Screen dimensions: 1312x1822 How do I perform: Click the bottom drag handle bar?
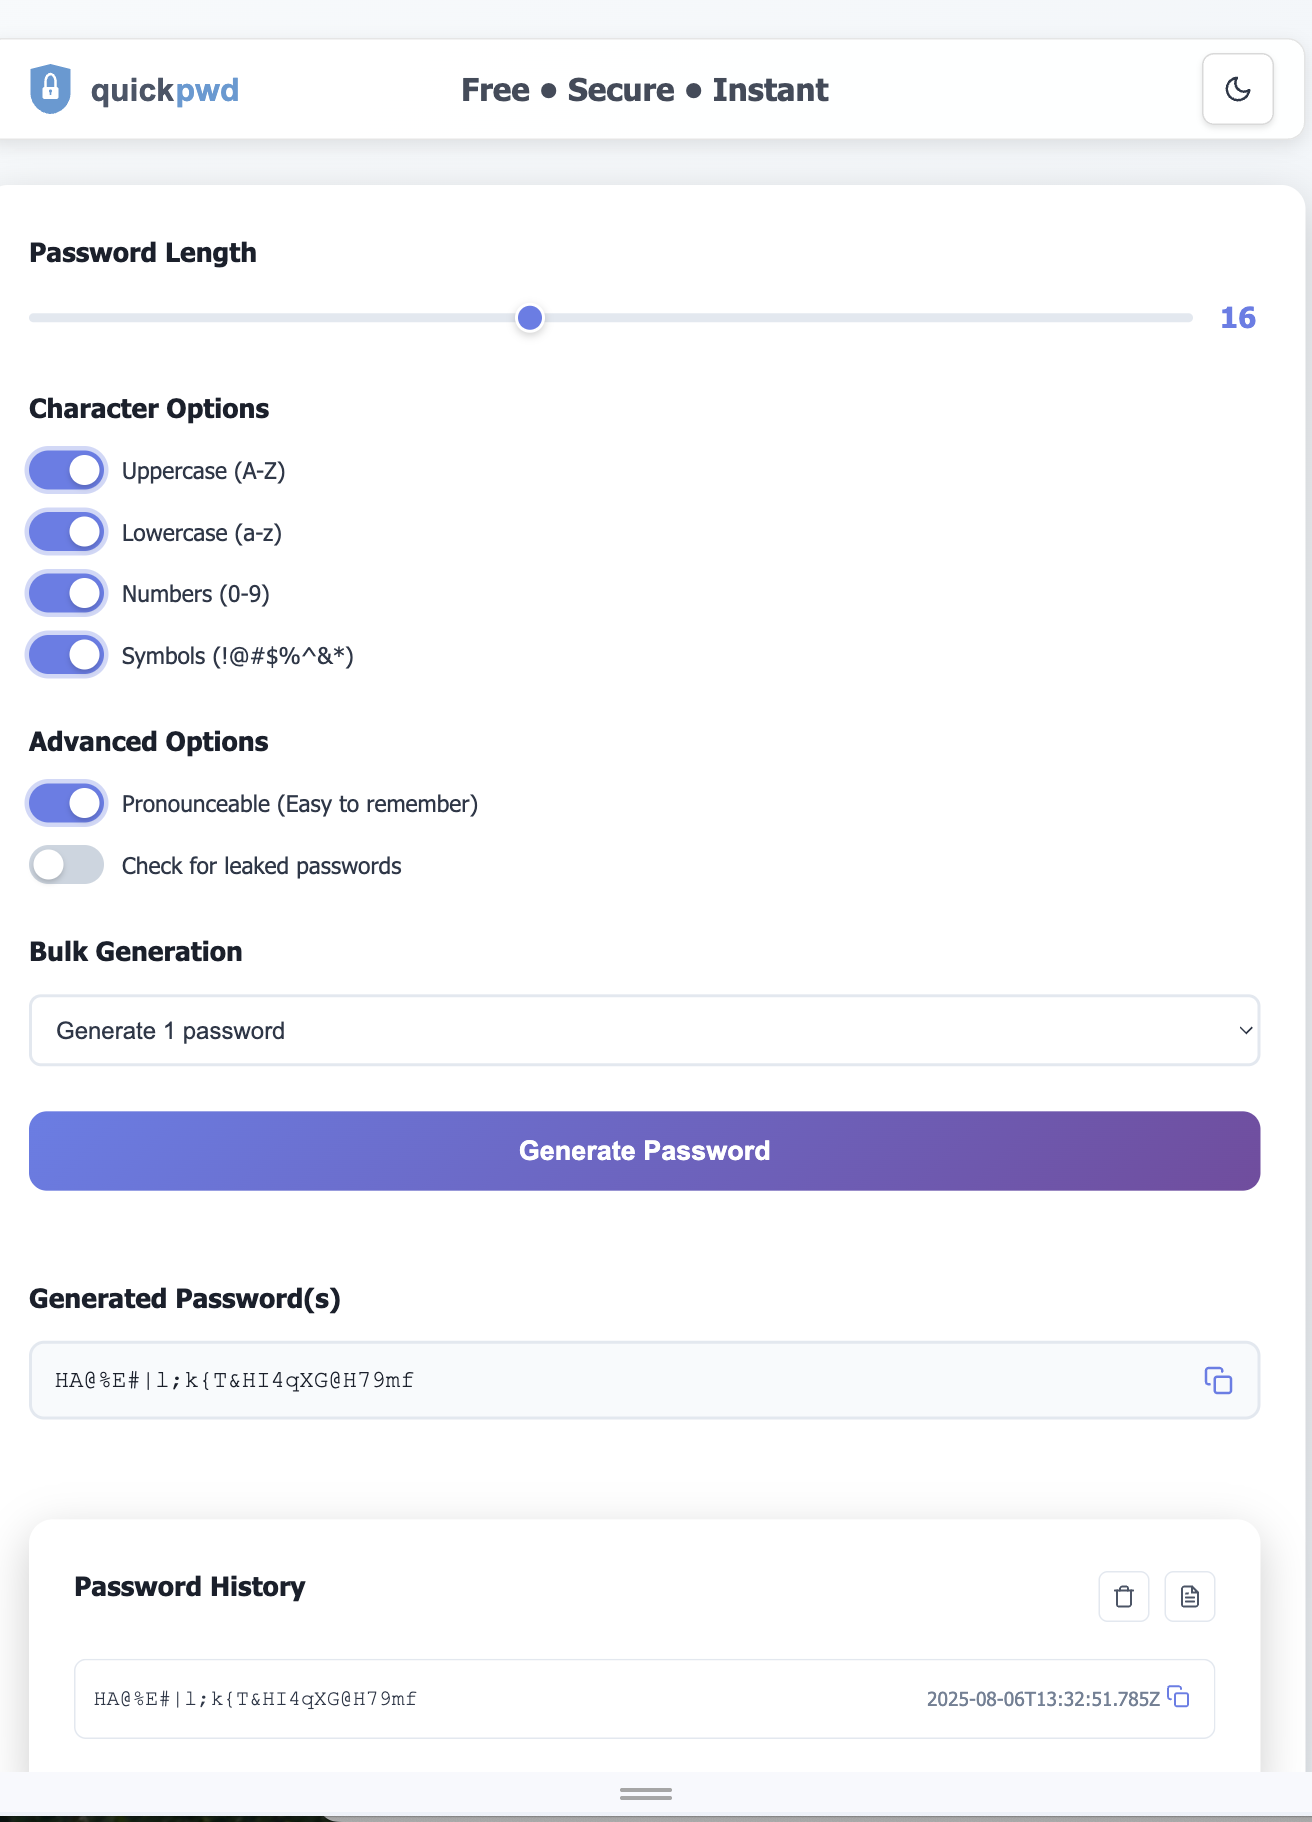pyautogui.click(x=646, y=1794)
